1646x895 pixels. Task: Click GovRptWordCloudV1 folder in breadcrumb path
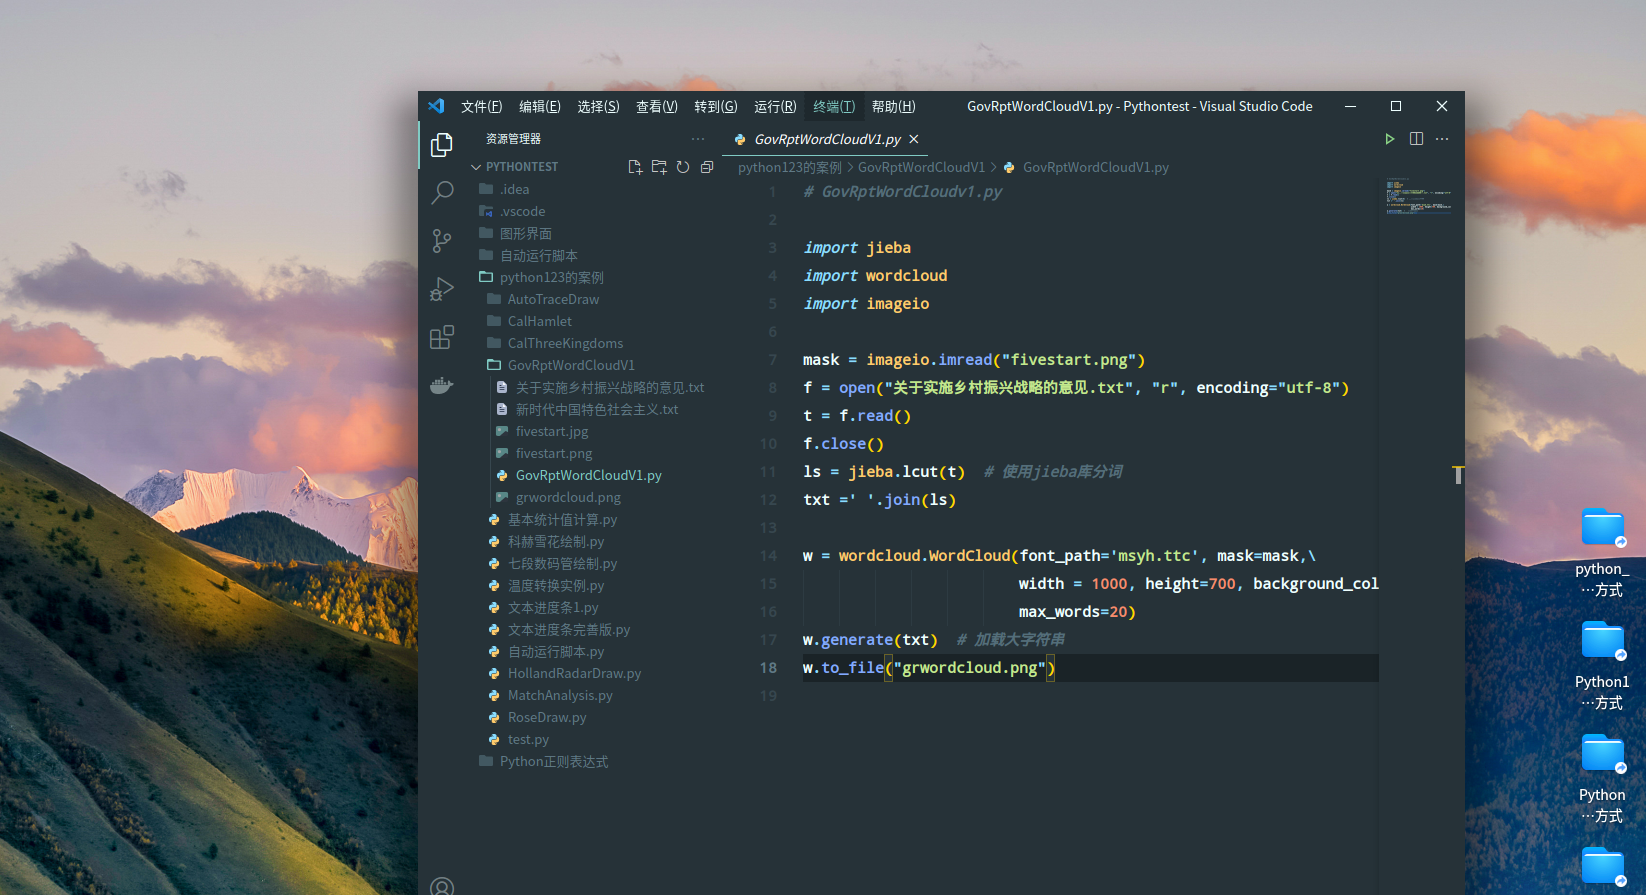(921, 167)
